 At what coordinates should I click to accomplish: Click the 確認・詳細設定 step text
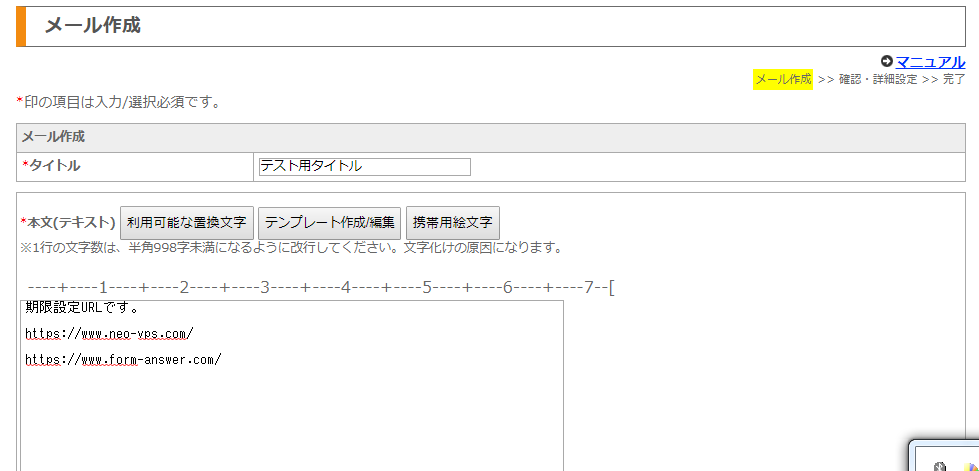[x=878, y=79]
